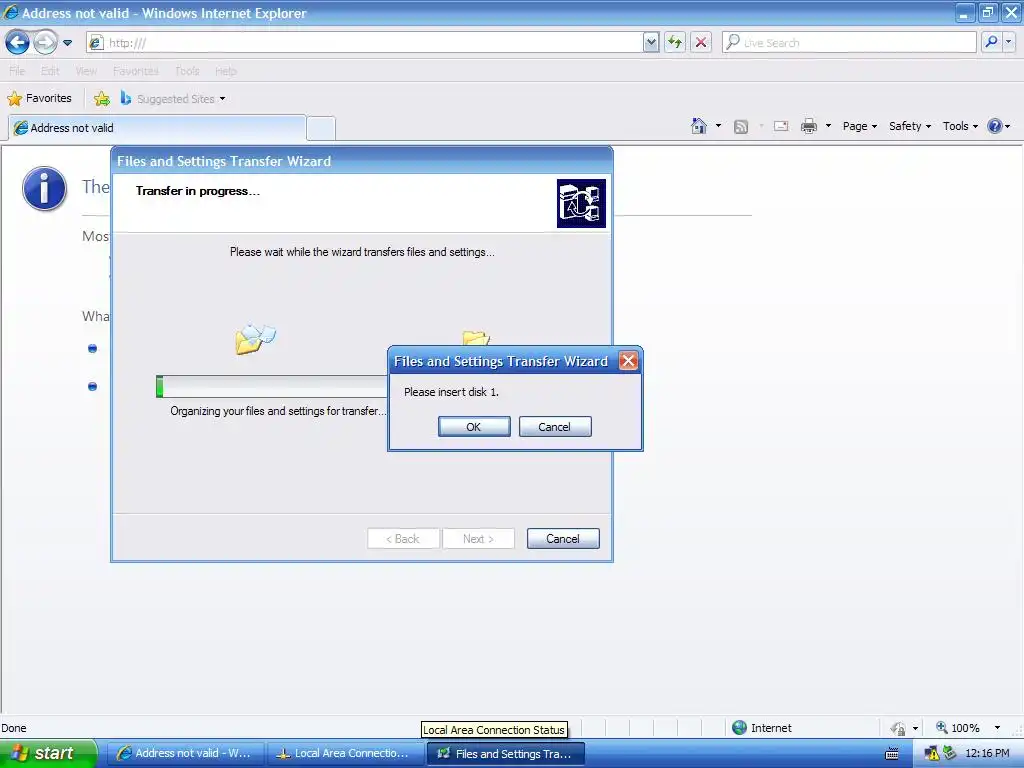Click the Live Search magnifier button
Viewport: 1024px width, 768px height.
pyautogui.click(x=991, y=42)
